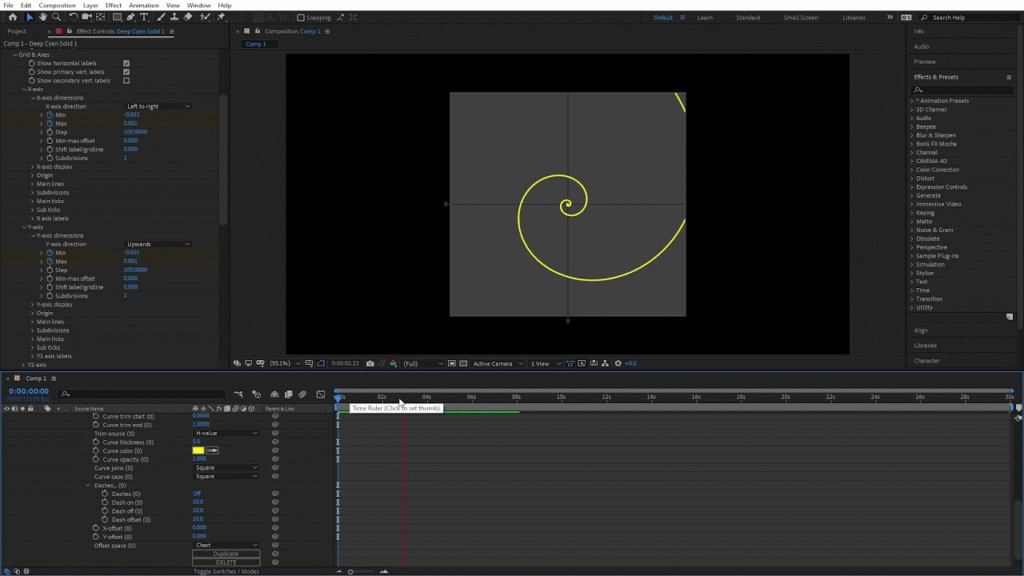
Task: Click the Curve color eyedropper icon
Action: [x=212, y=451]
